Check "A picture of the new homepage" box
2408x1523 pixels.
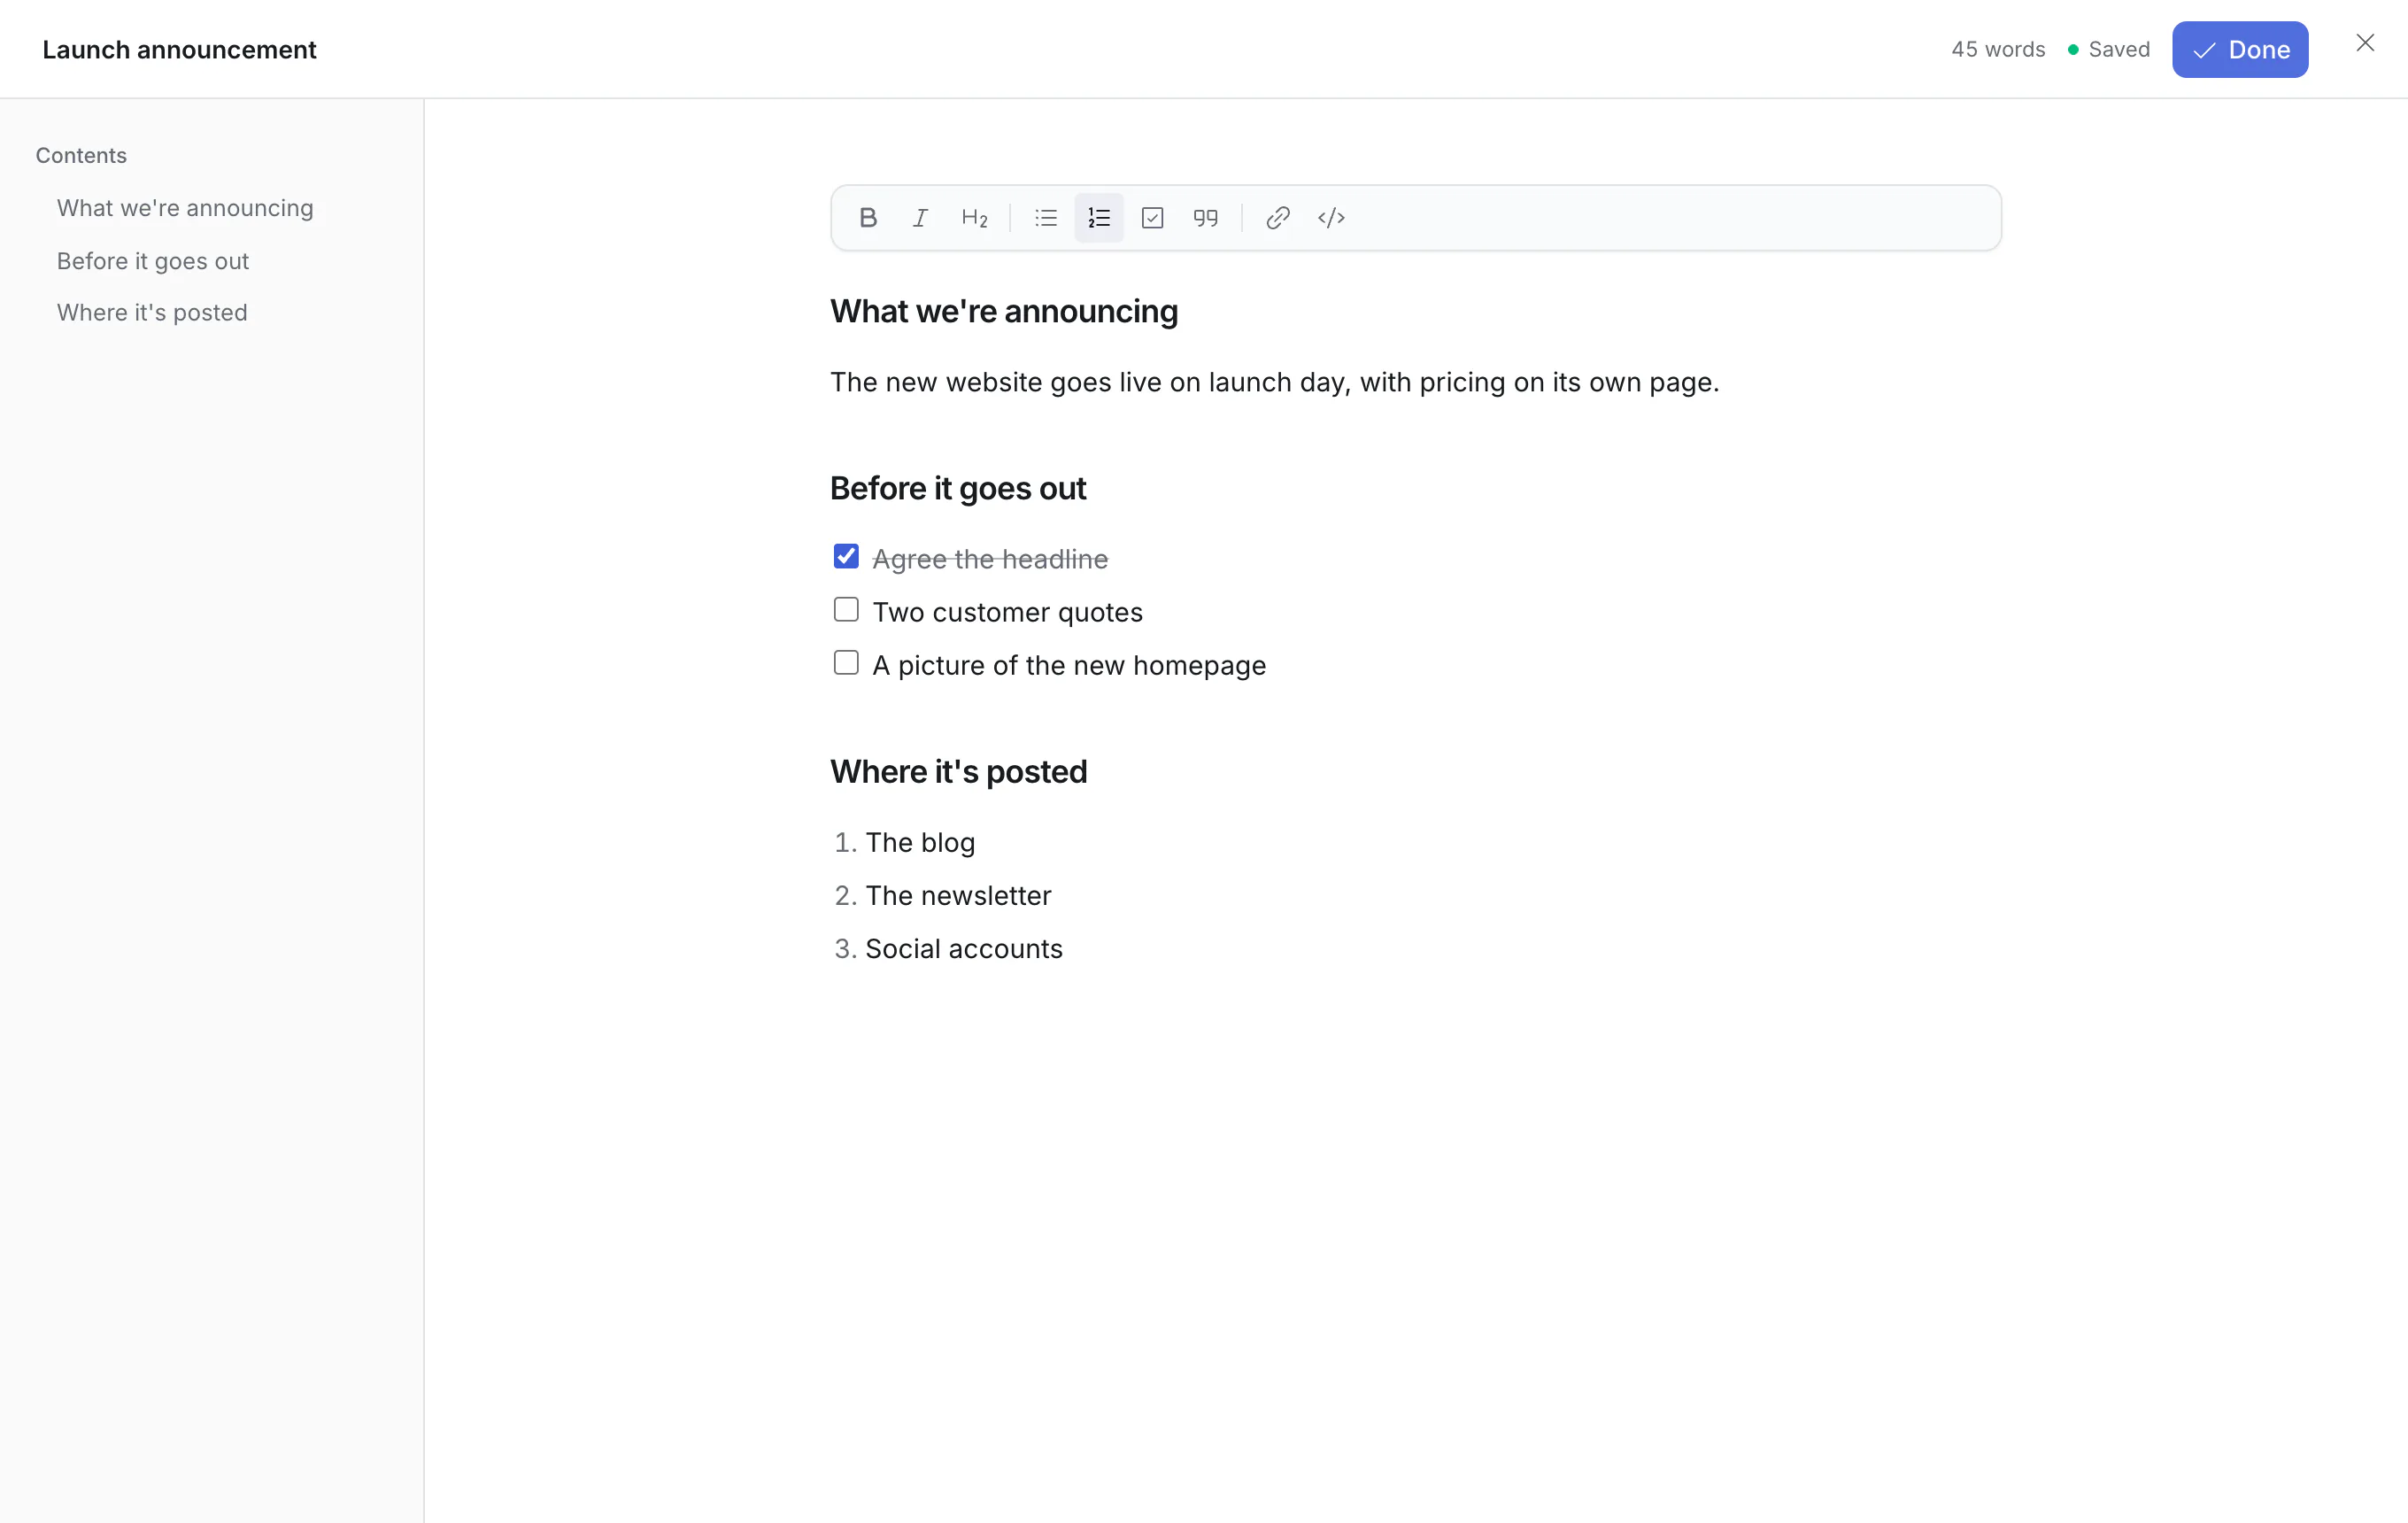click(x=846, y=662)
